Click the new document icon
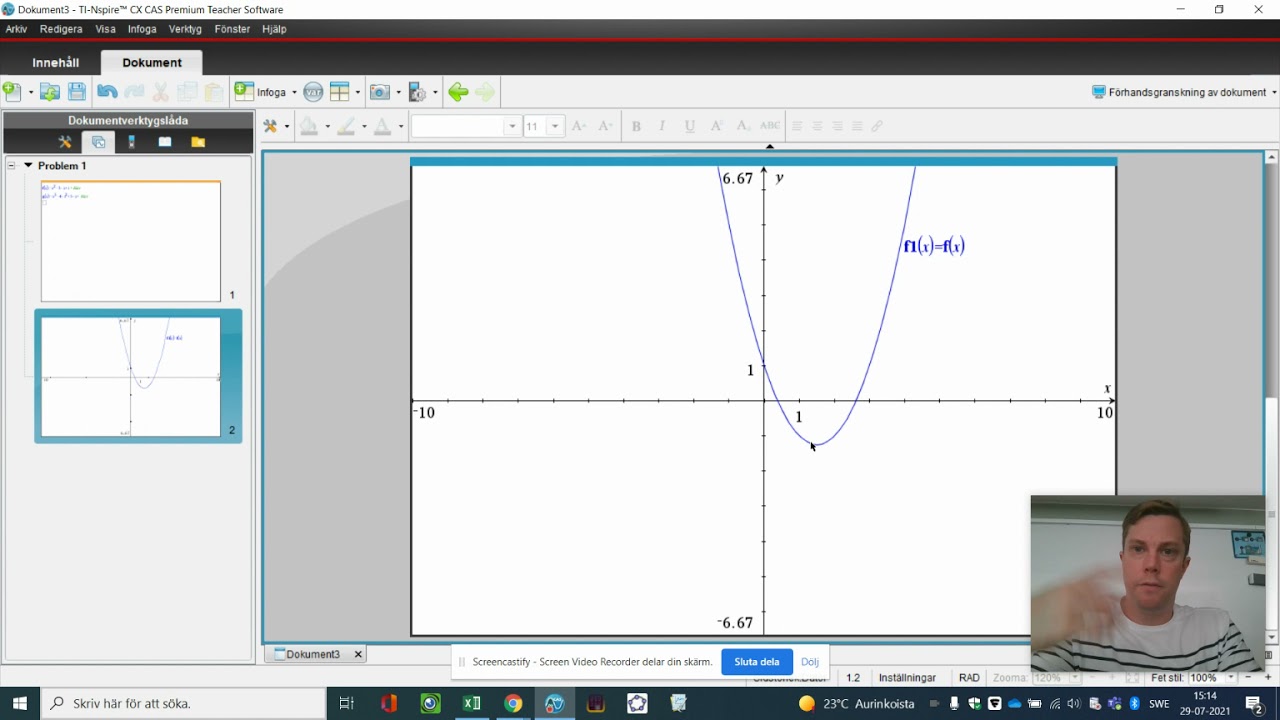This screenshot has width=1280, height=720. tap(12, 92)
